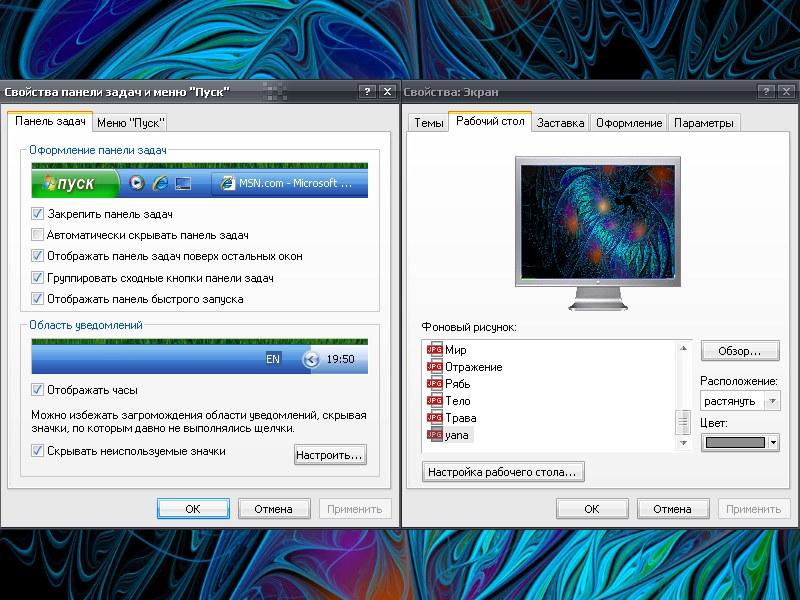The image size is (800, 600).
Task: Click the Обзор... button
Action: [x=740, y=351]
